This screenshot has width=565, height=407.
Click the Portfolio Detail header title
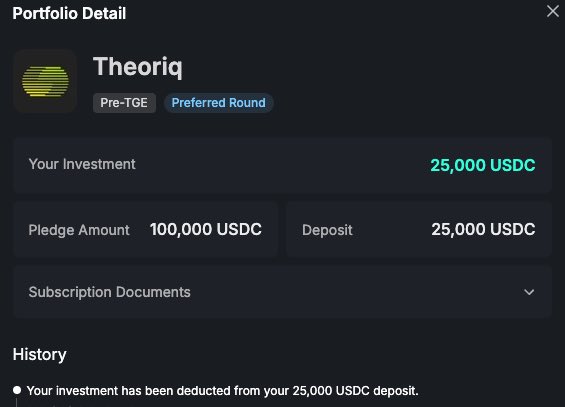(69, 13)
